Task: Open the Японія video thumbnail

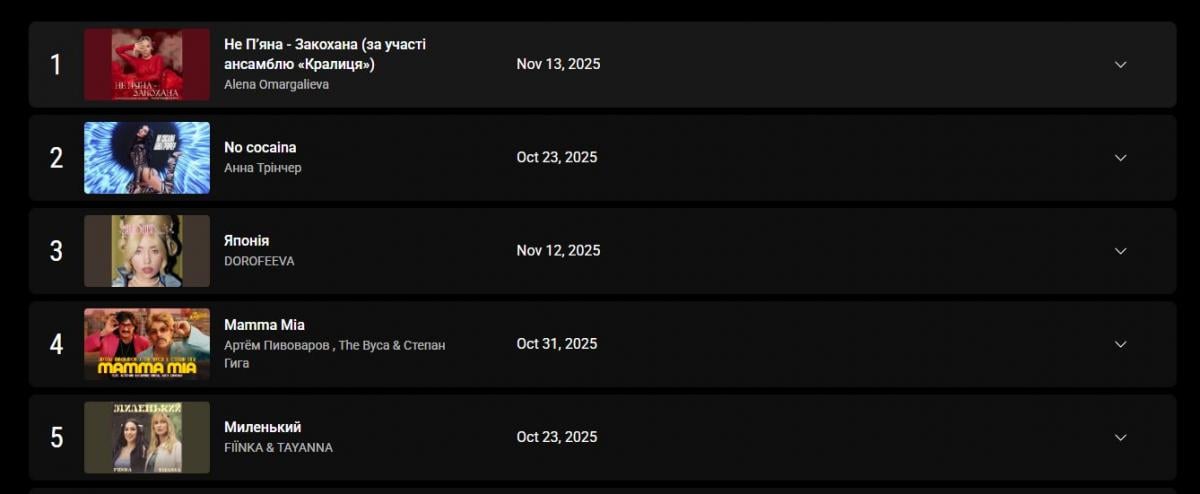Action: click(147, 250)
